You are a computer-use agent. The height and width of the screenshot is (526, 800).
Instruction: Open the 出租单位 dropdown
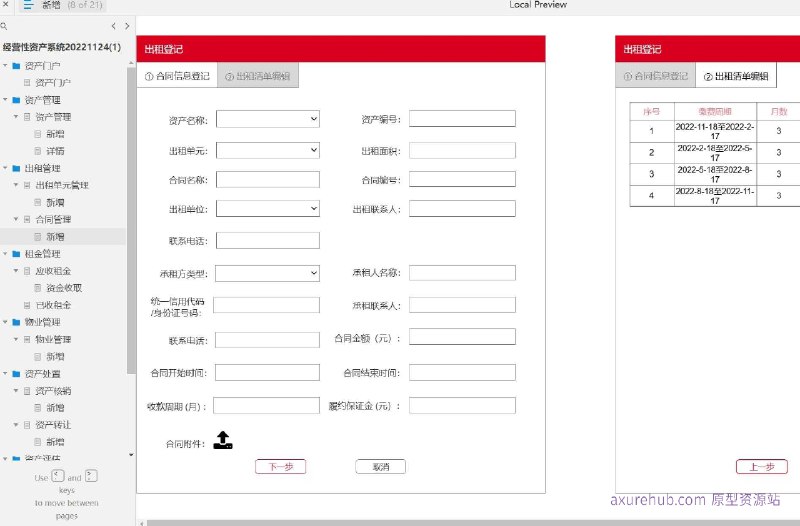[268, 209]
